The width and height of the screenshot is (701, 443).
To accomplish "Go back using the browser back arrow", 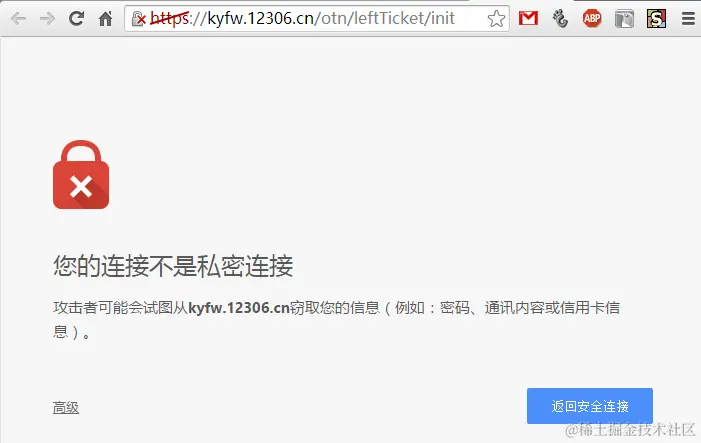I will tap(18, 19).
